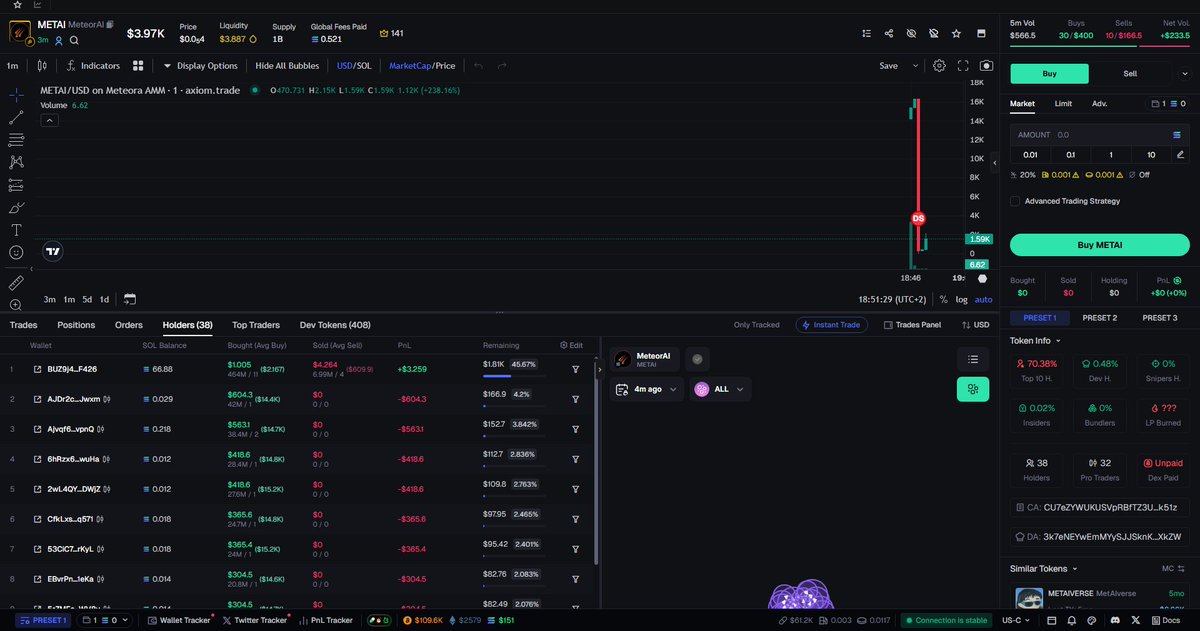Screen dimensions: 1200x631
Task: Click the share token icon
Action: click(889, 33)
